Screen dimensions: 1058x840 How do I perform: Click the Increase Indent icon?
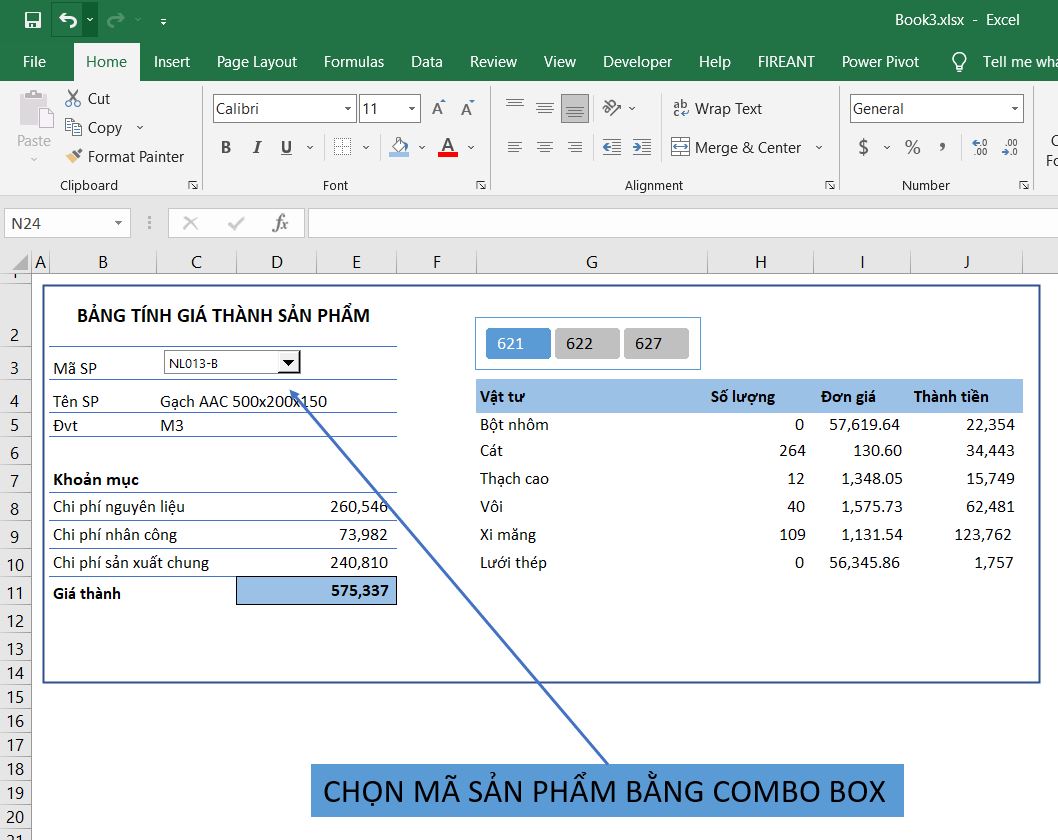641,147
